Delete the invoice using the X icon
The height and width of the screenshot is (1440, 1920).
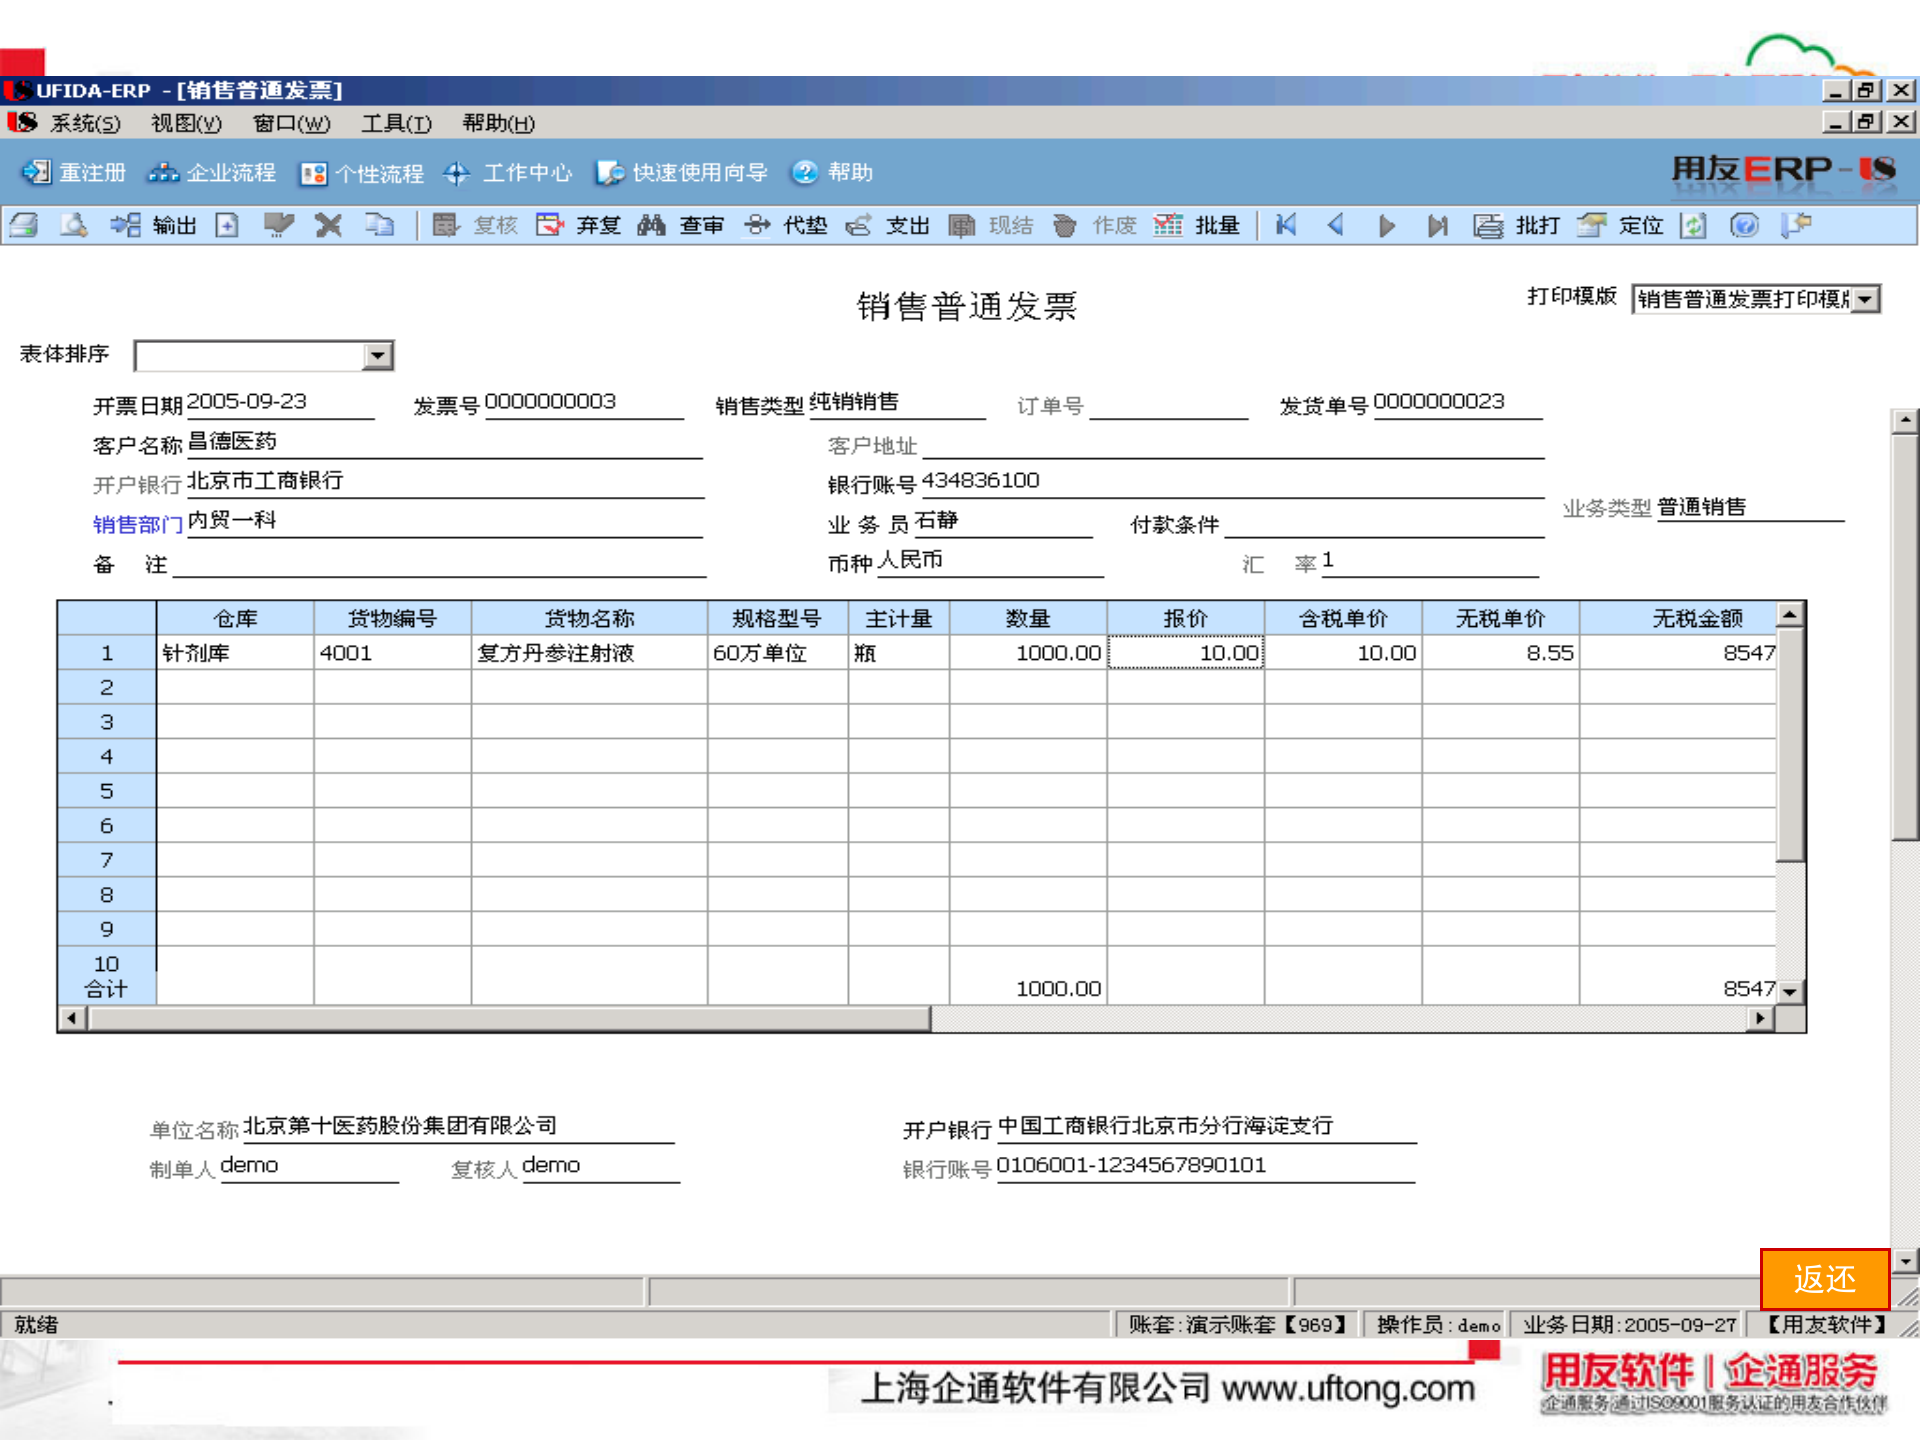pos(328,225)
